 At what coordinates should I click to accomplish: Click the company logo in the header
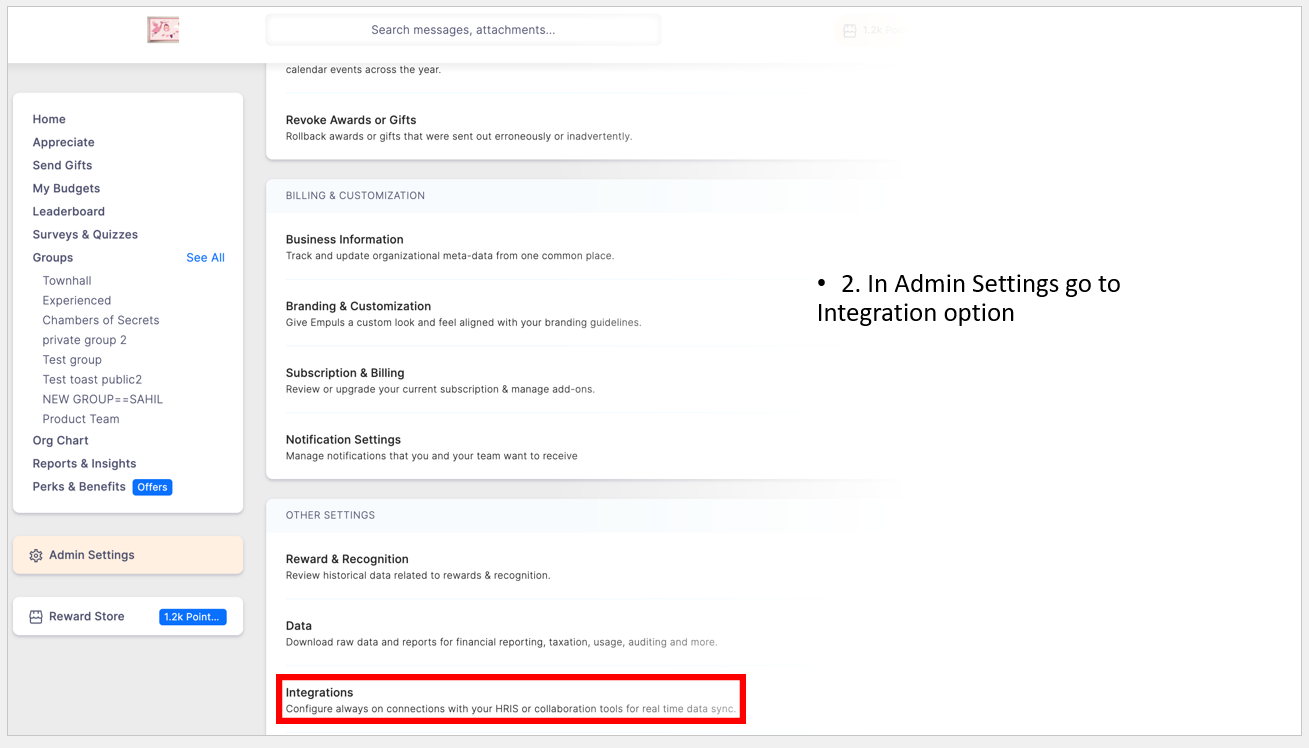163,30
